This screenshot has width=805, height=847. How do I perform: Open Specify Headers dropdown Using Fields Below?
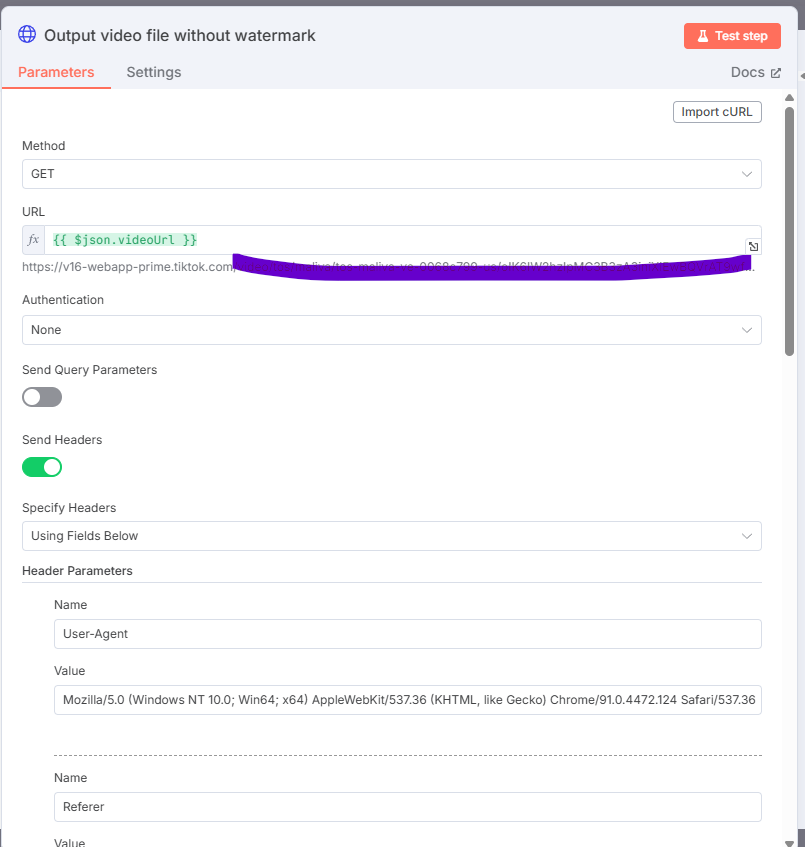coord(392,536)
